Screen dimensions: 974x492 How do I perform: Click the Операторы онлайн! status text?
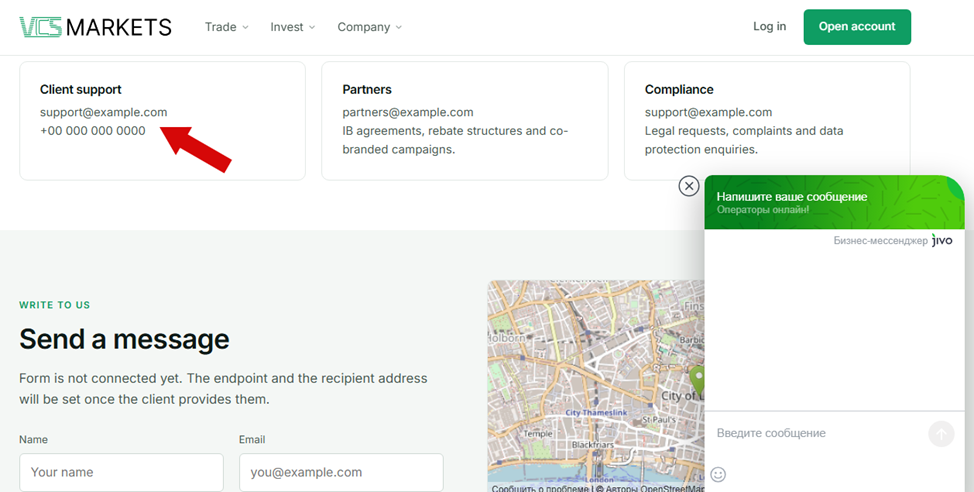763,209
